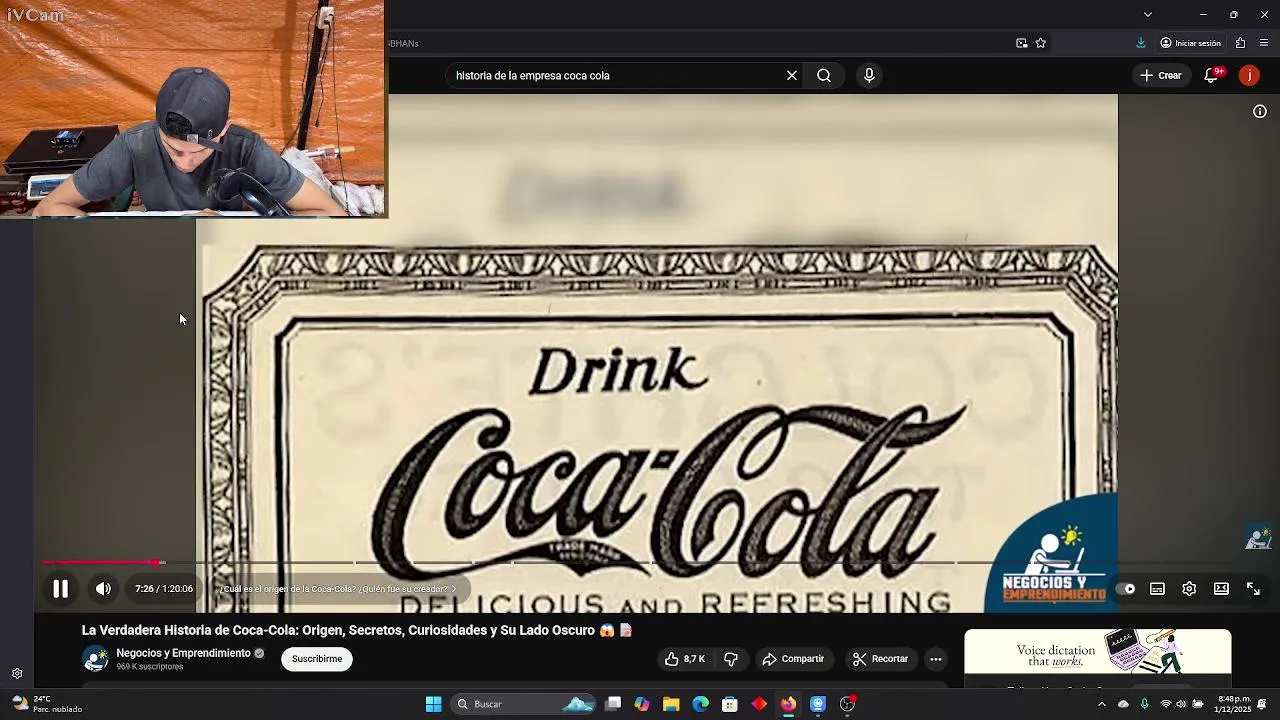Turn on subtitles in the player
The width and height of the screenshot is (1280, 720).
pos(1157,589)
